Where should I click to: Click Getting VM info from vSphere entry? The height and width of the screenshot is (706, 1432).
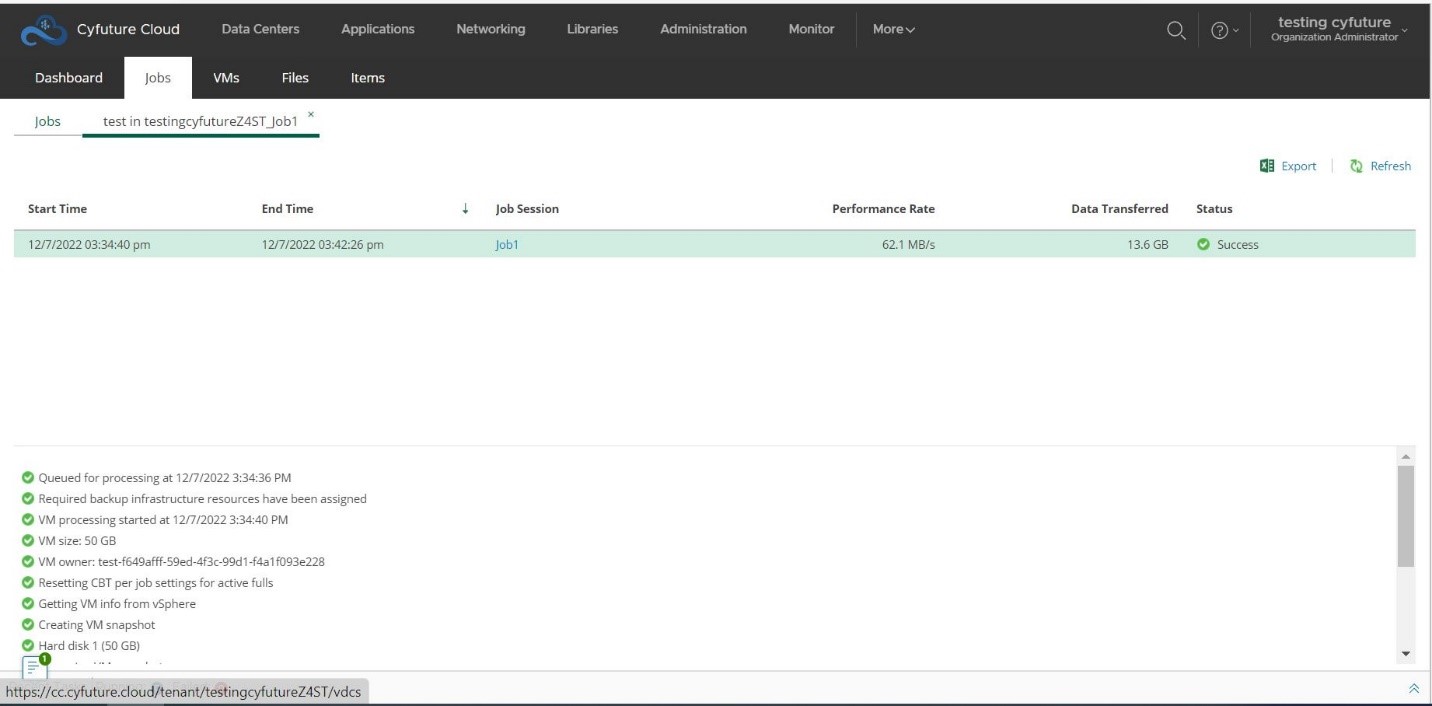[x=117, y=603]
